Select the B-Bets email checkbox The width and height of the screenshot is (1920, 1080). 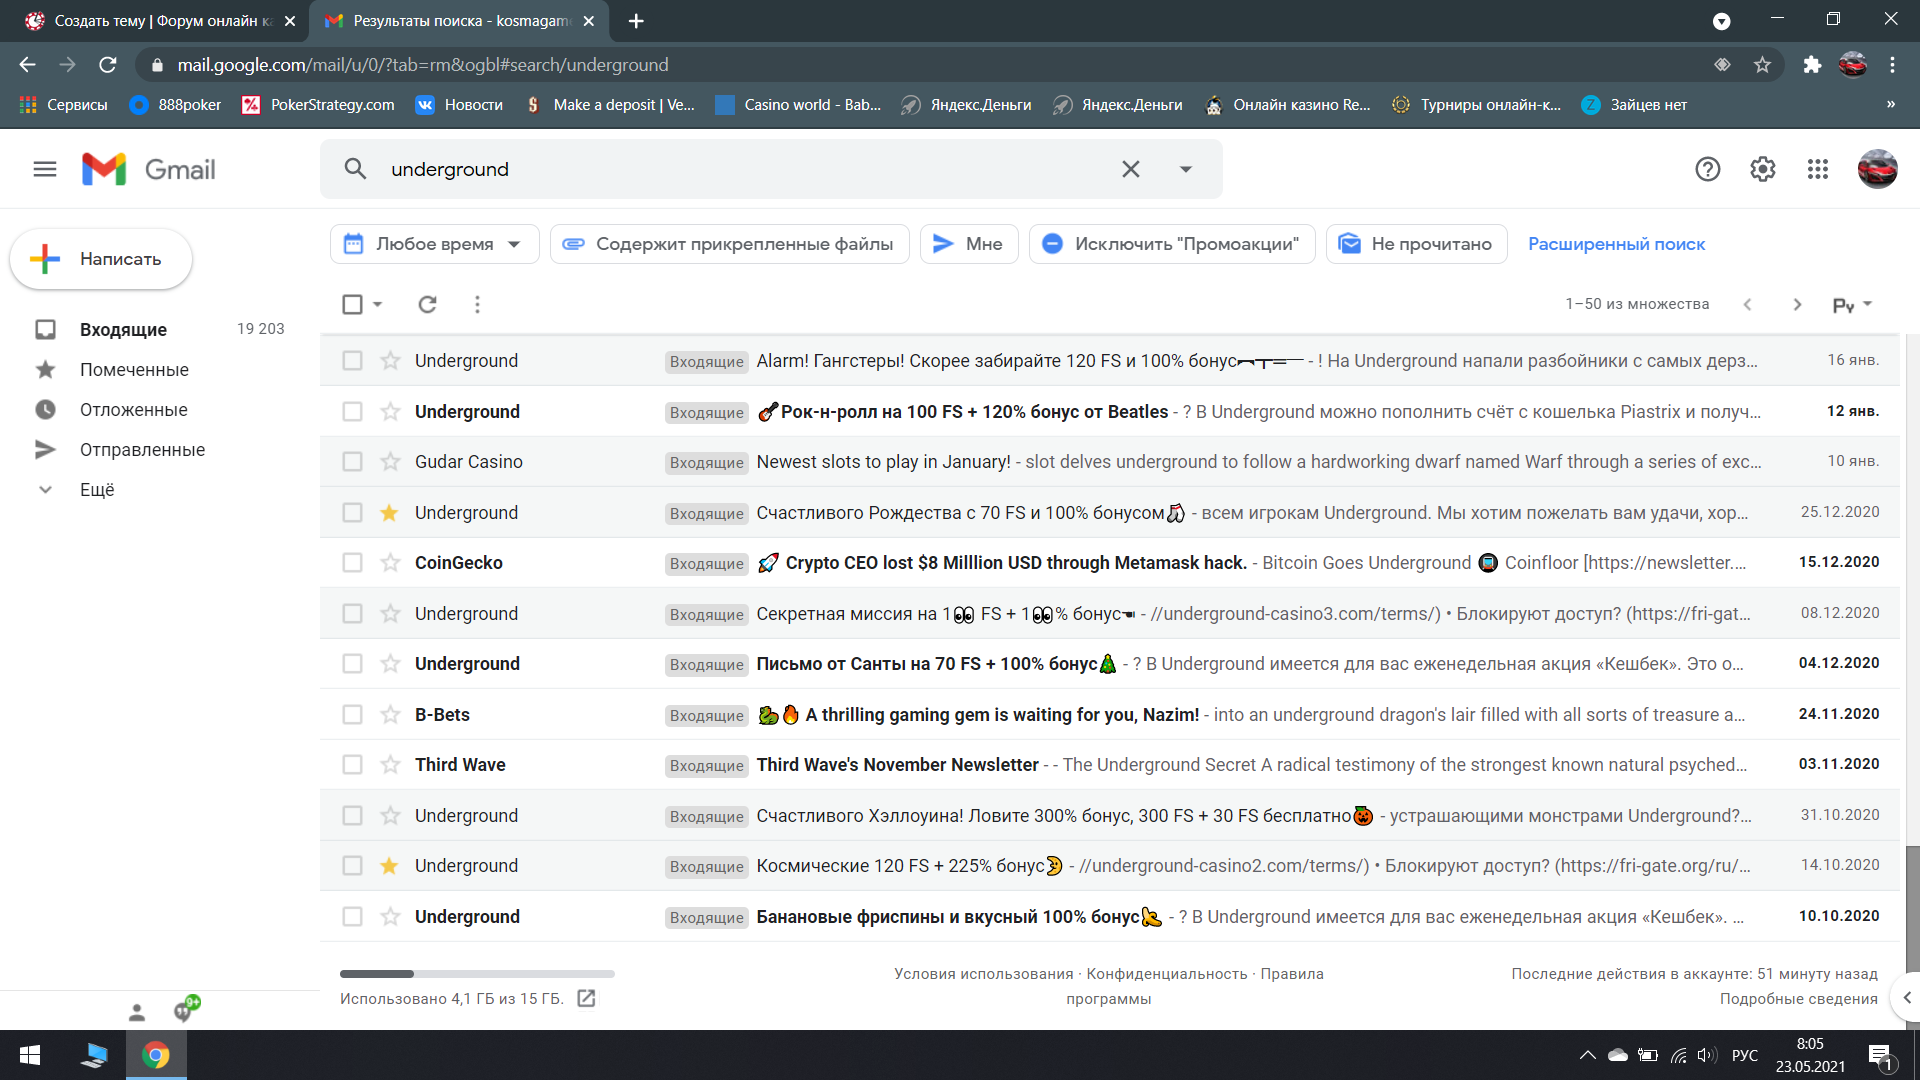352,714
